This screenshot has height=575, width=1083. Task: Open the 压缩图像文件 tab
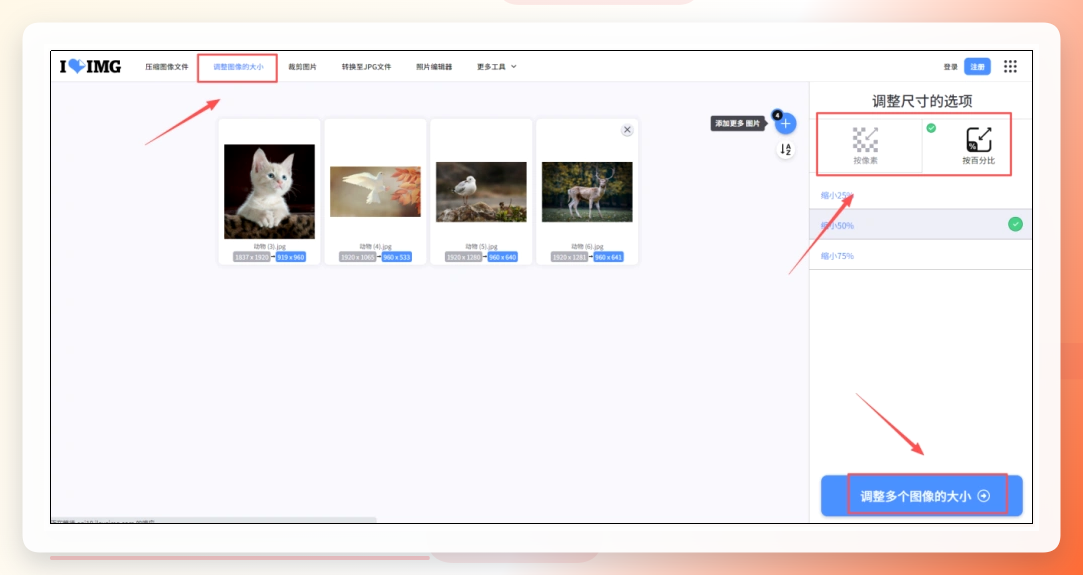tap(166, 67)
